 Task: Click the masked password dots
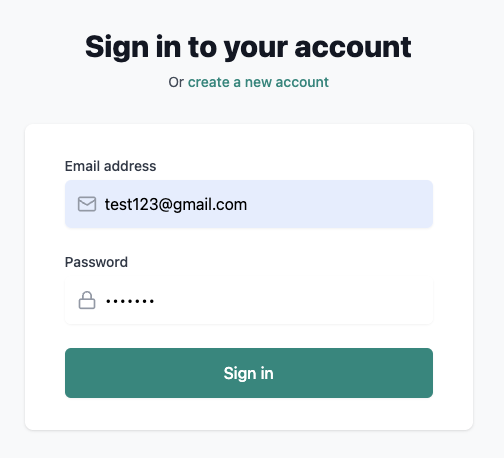tap(130, 301)
